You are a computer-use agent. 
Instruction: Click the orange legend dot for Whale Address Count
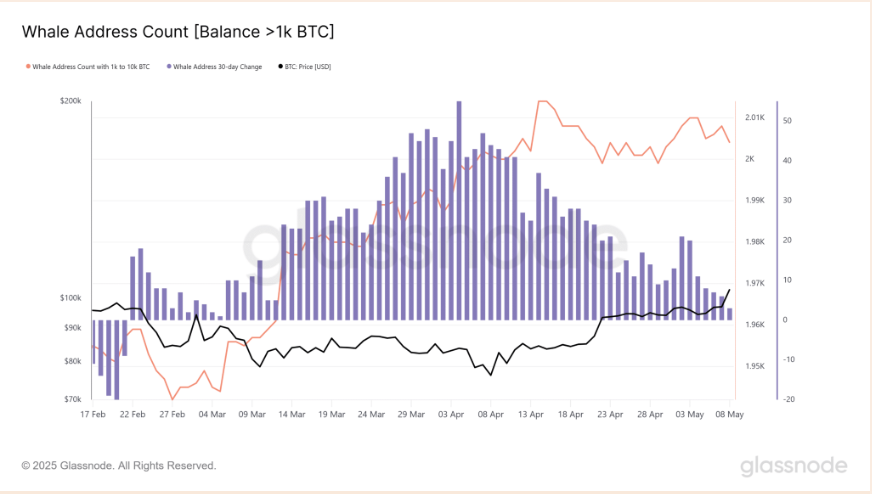point(27,67)
